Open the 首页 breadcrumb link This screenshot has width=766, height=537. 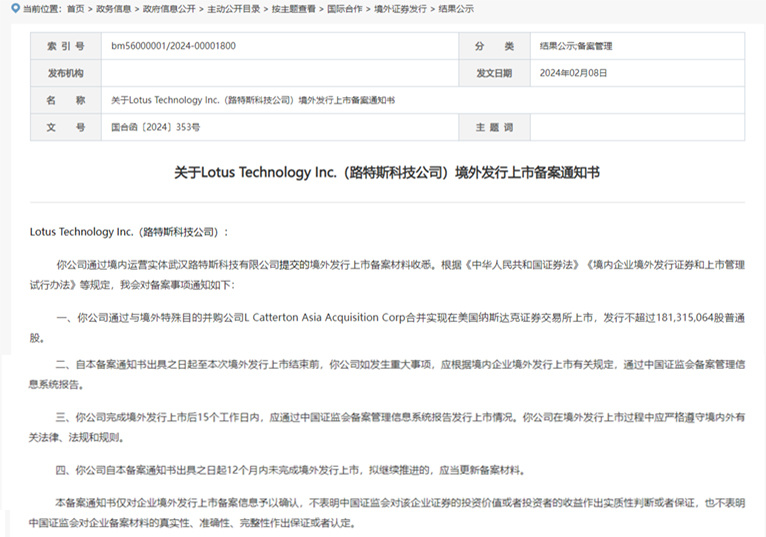[x=75, y=9]
